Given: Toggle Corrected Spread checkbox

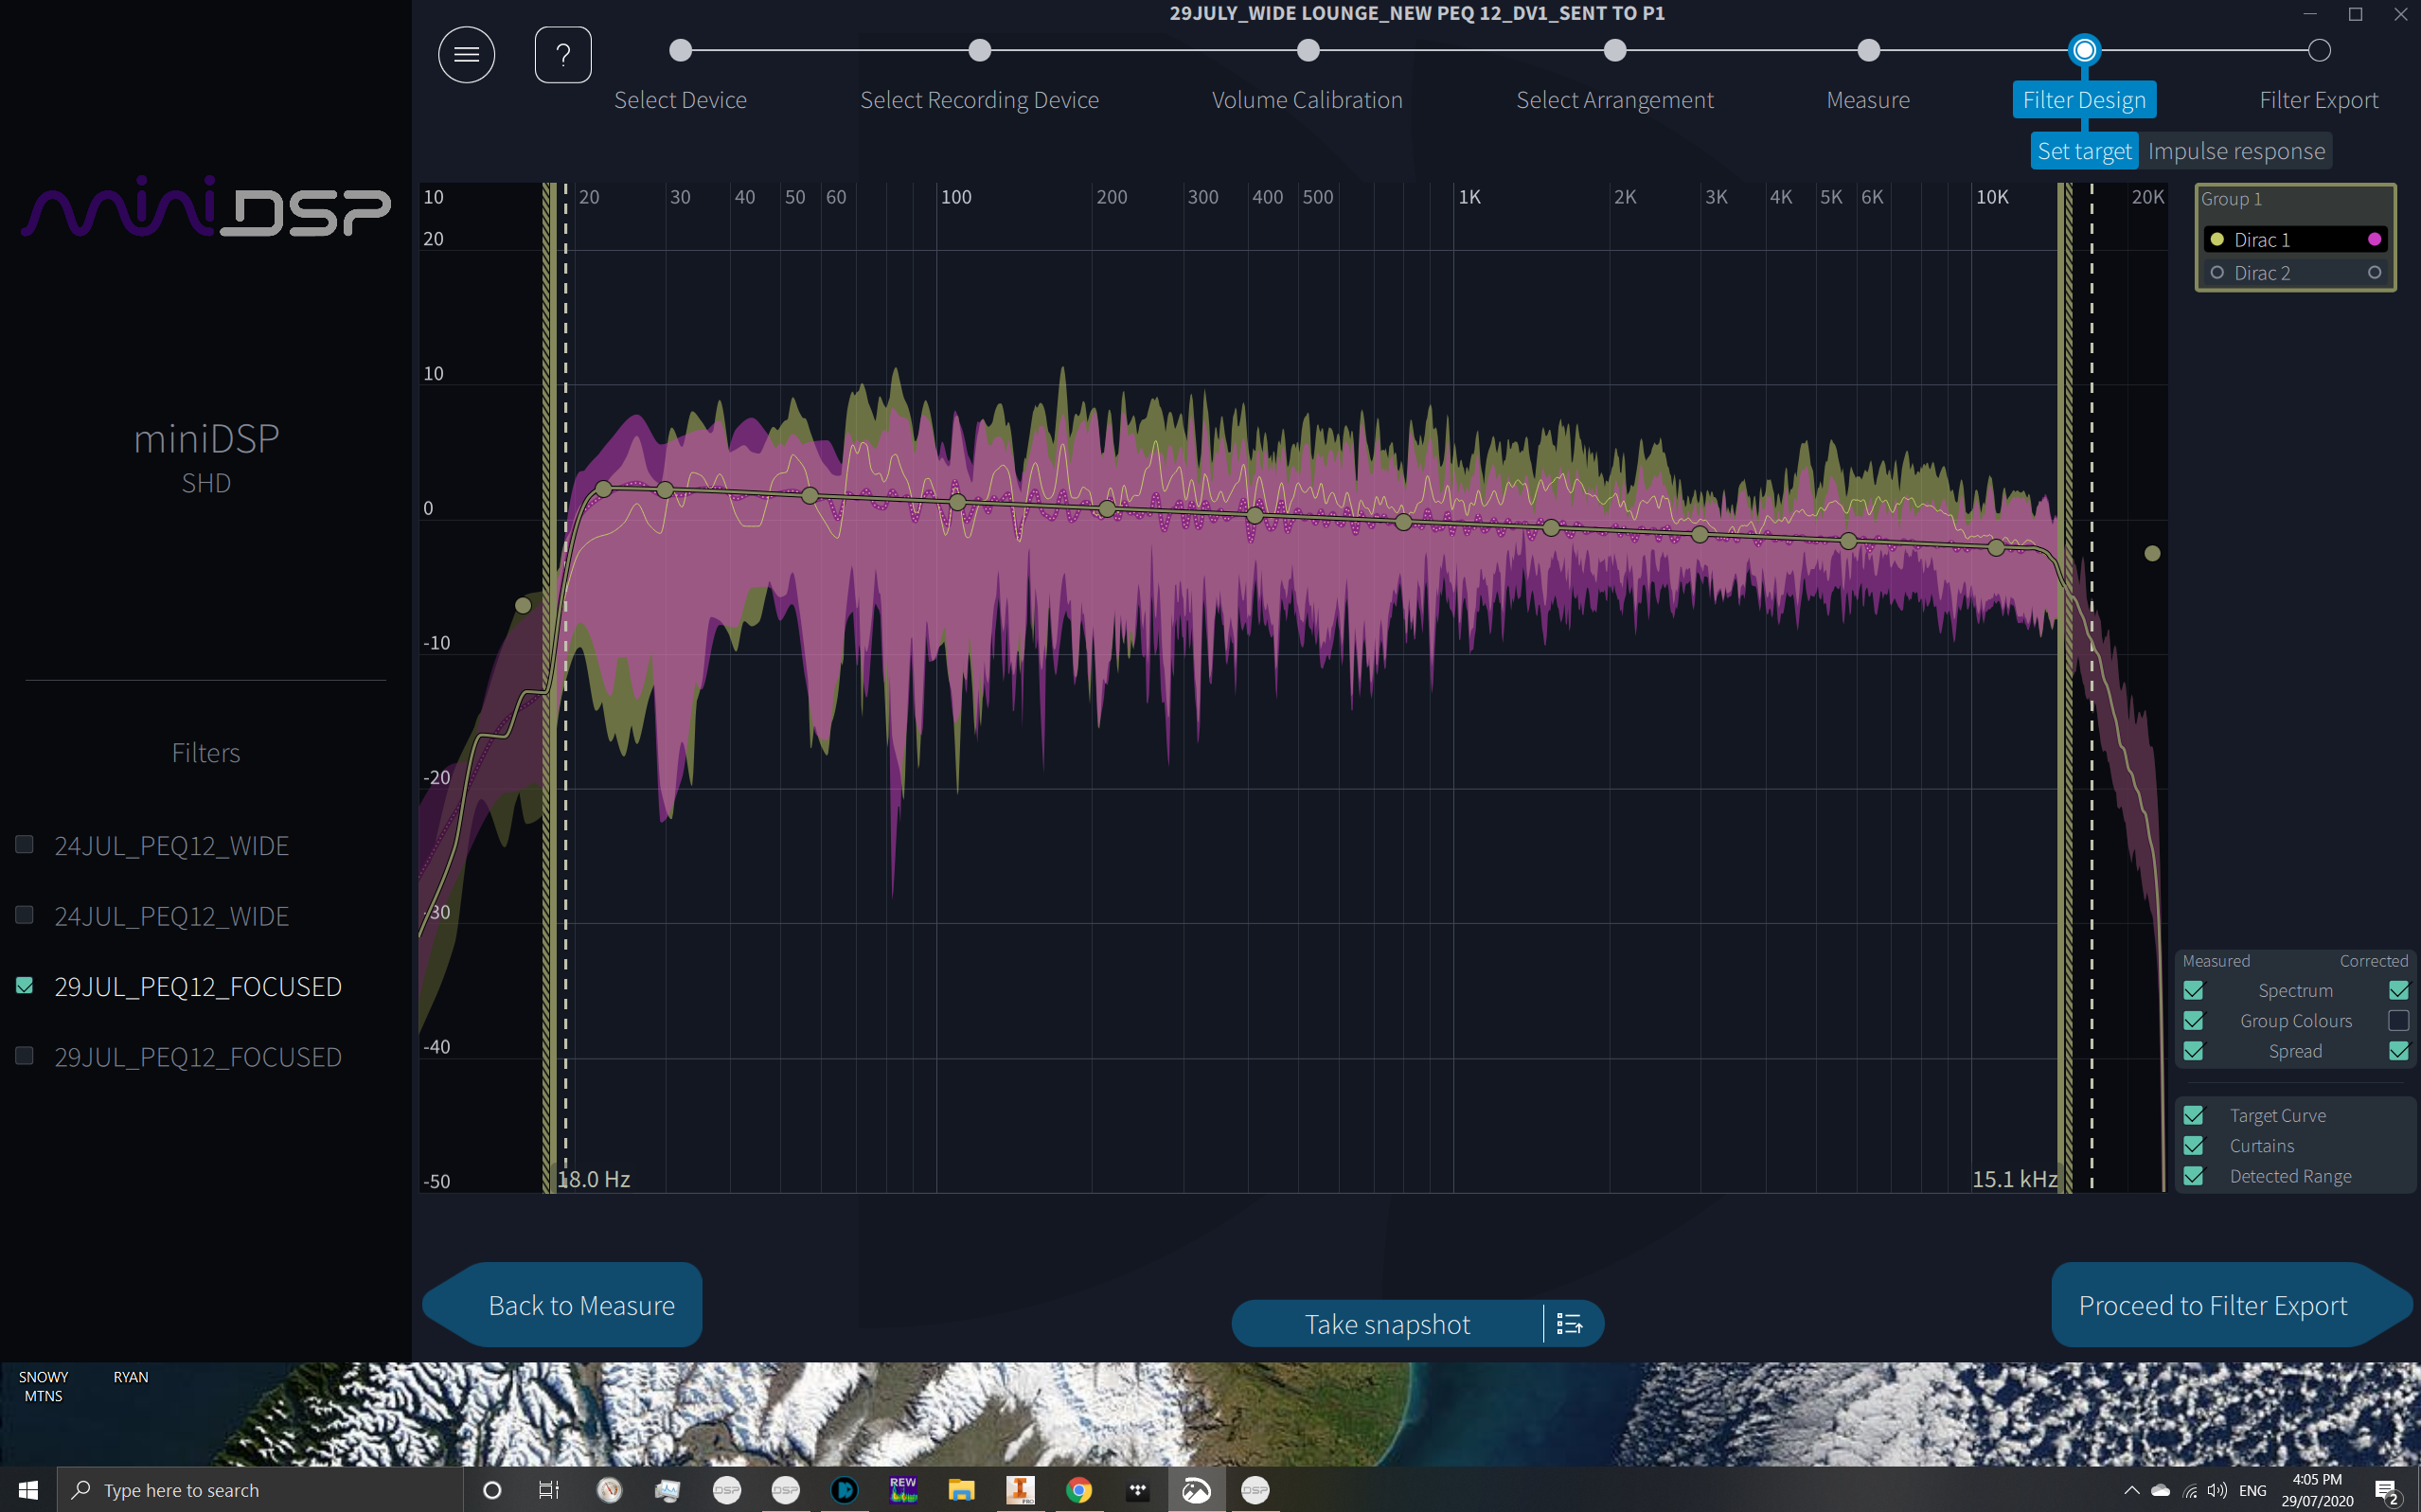Looking at the screenshot, I should pyautogui.click(x=2398, y=1051).
